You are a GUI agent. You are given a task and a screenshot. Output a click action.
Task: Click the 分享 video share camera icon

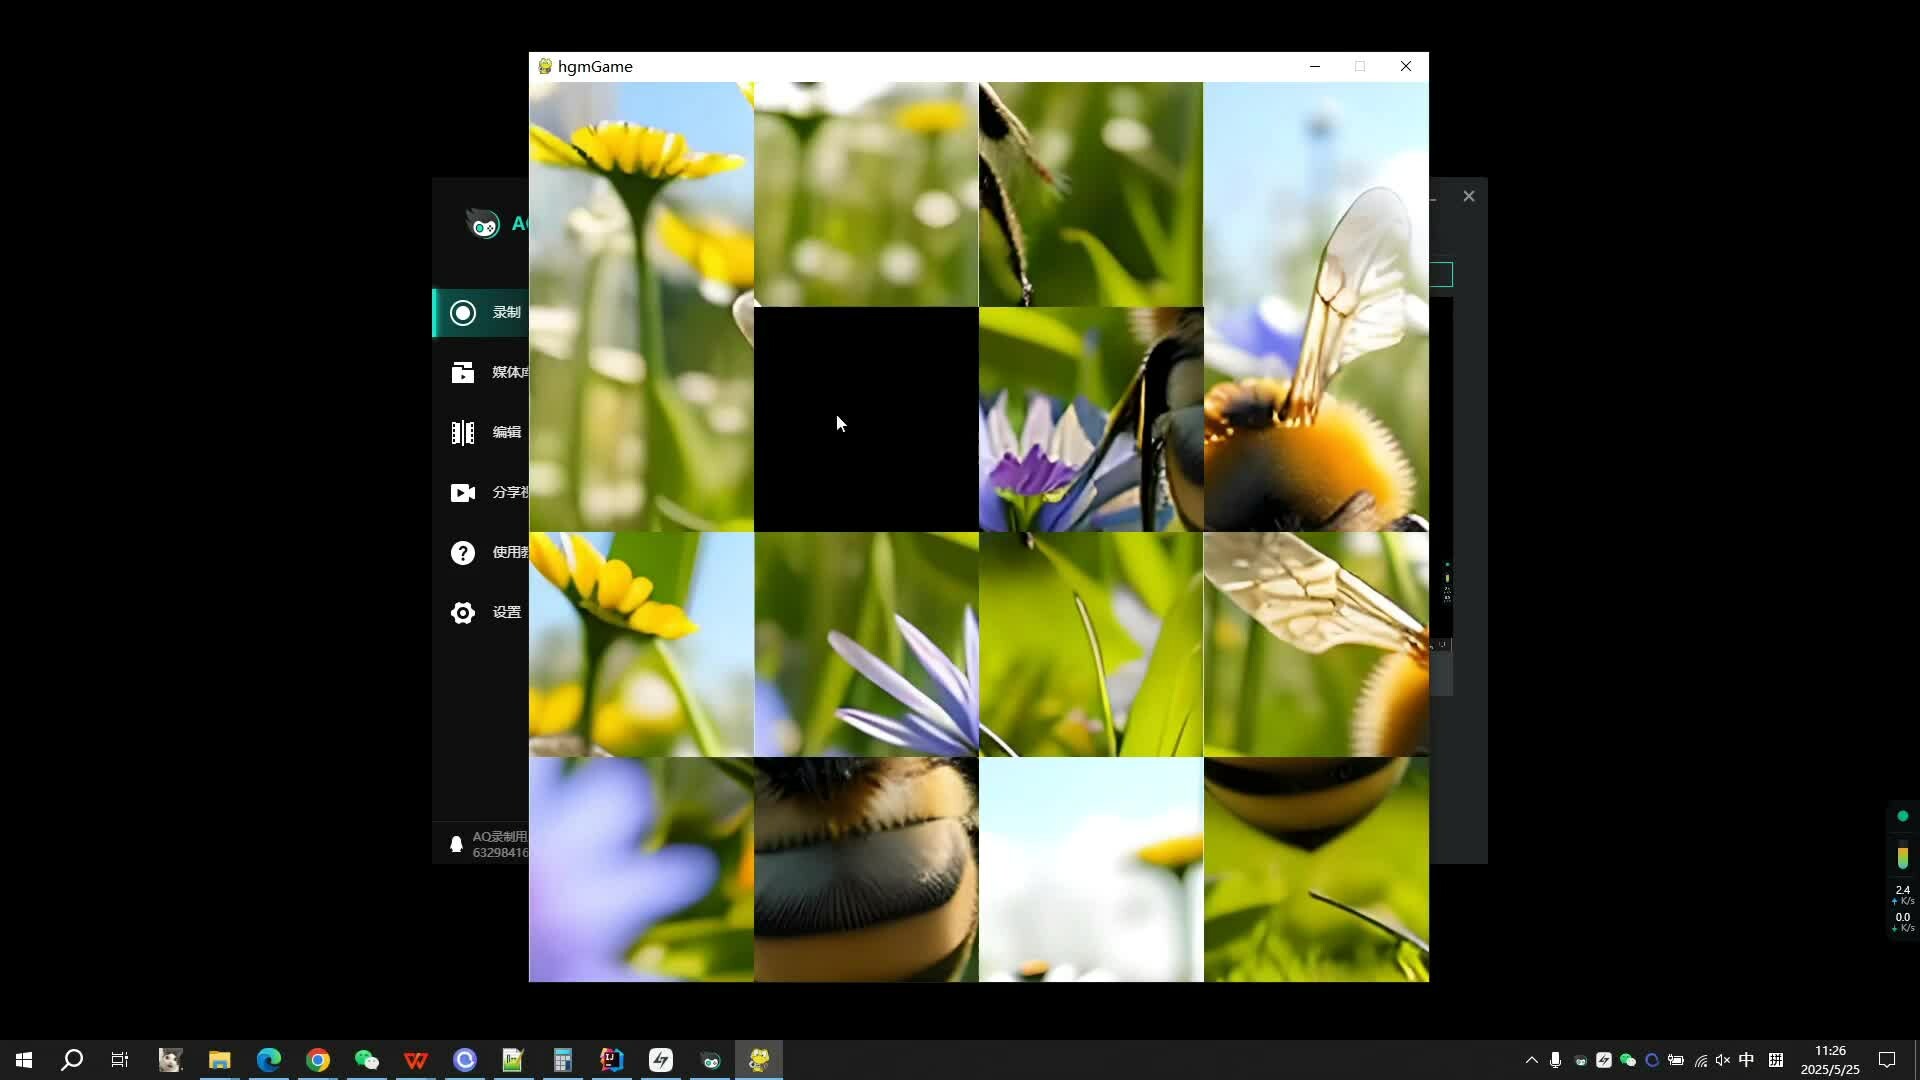click(x=462, y=493)
